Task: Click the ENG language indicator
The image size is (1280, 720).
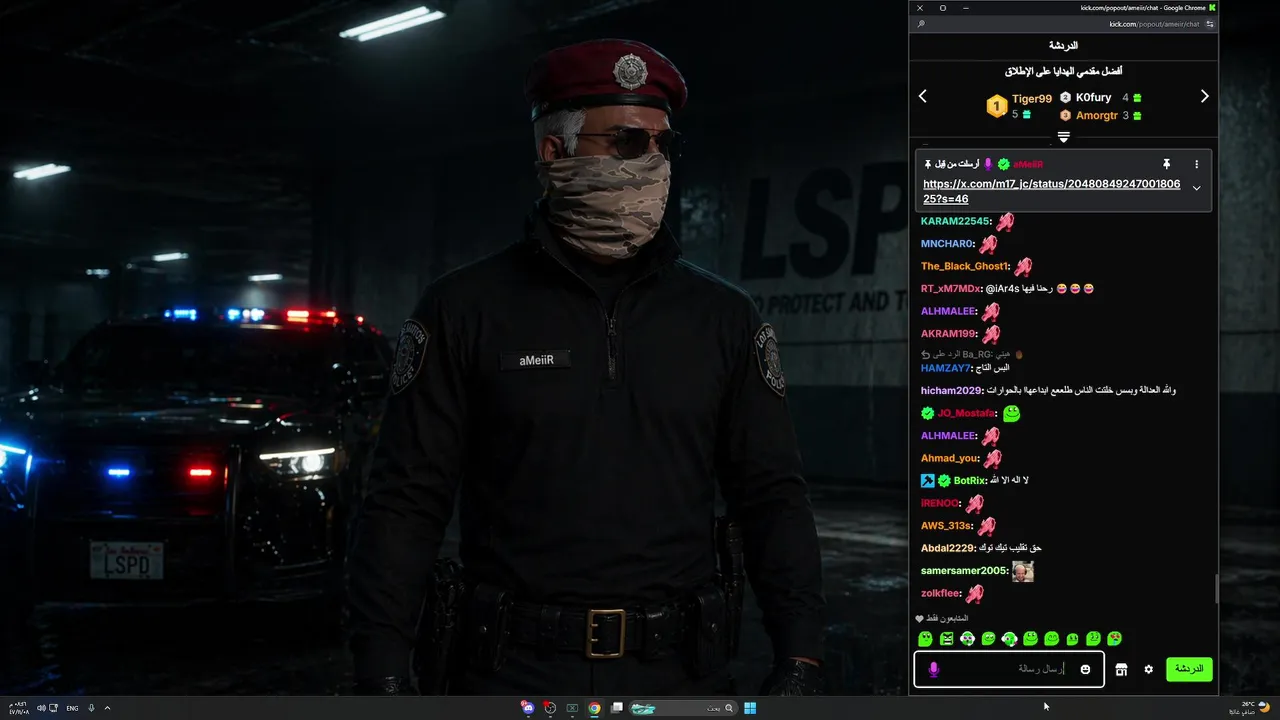Action: (x=72, y=708)
